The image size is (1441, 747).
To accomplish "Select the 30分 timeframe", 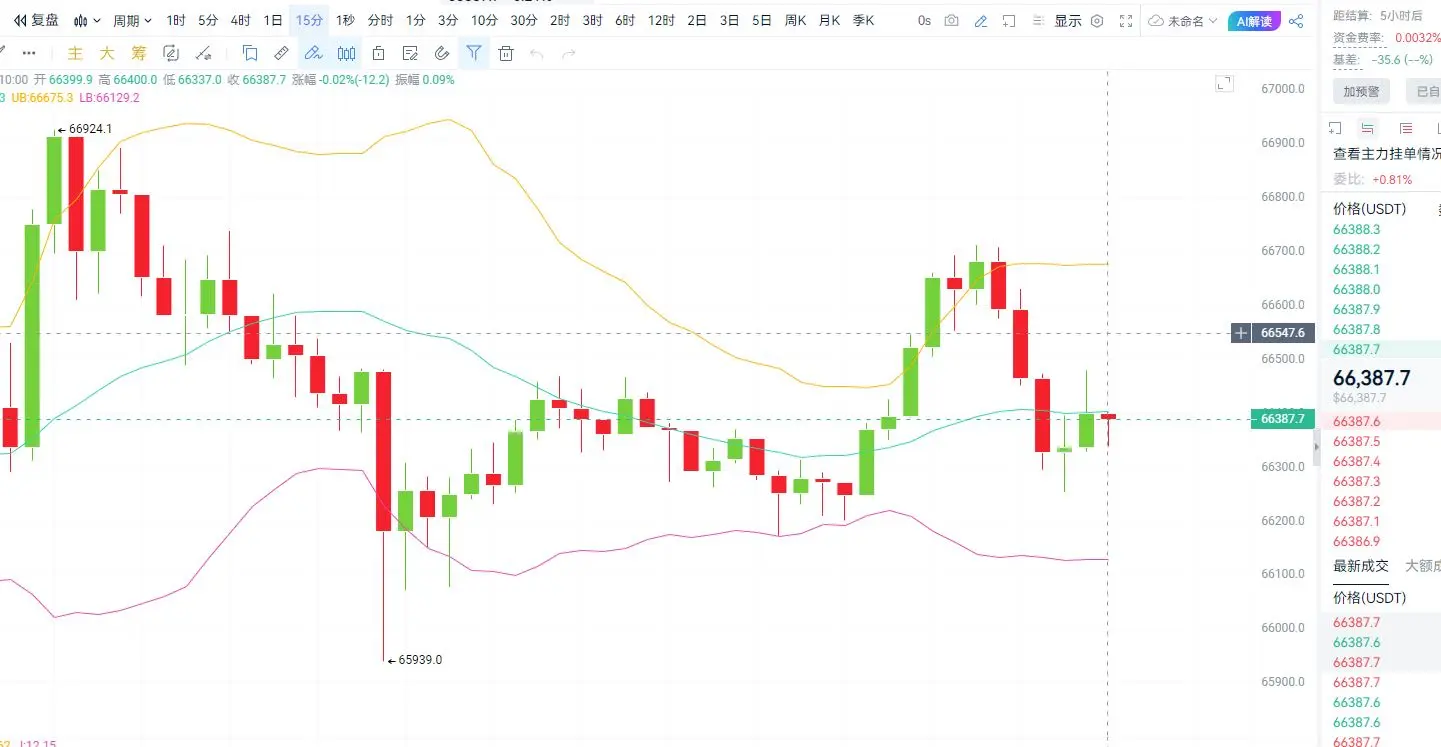I will tap(523, 20).
